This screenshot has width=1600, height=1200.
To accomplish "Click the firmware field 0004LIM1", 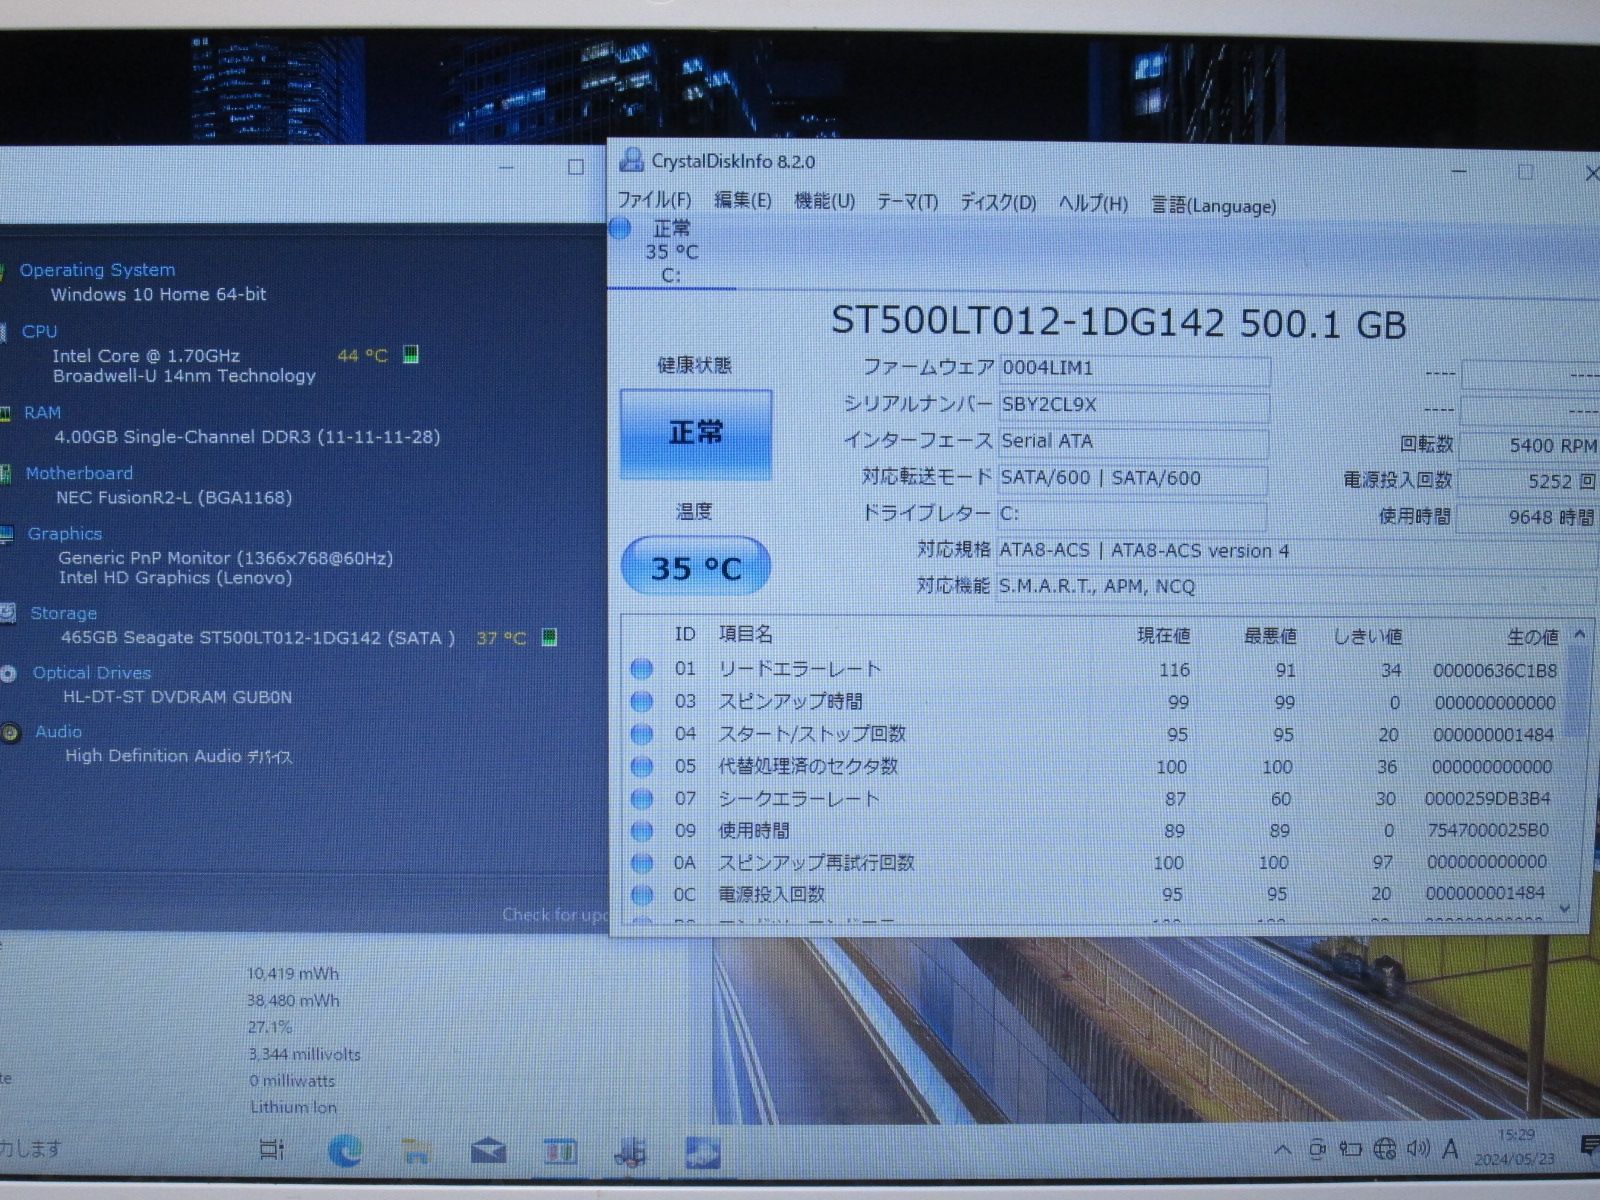I will coord(1134,369).
